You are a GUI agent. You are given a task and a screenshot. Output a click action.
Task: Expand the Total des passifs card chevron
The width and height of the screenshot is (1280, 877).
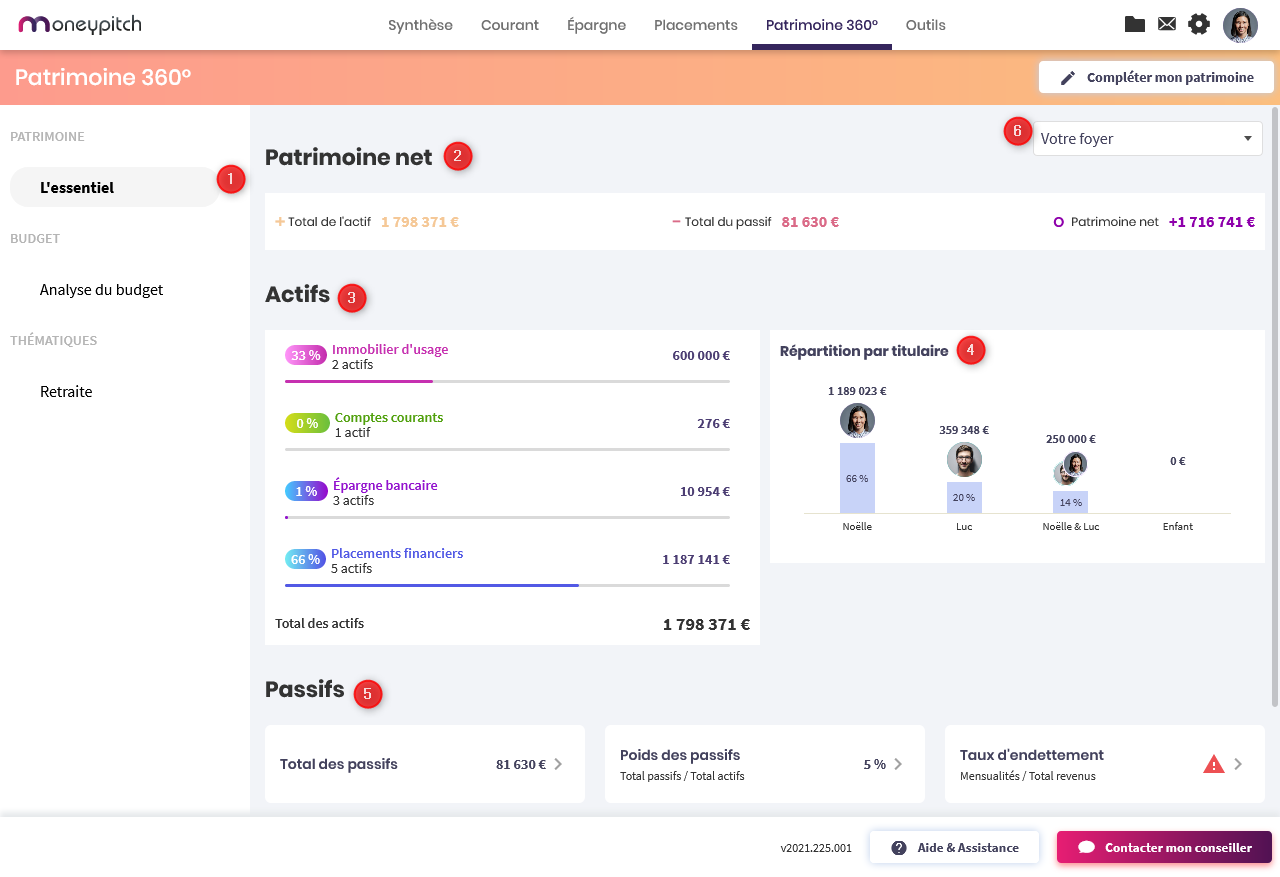[x=558, y=765]
